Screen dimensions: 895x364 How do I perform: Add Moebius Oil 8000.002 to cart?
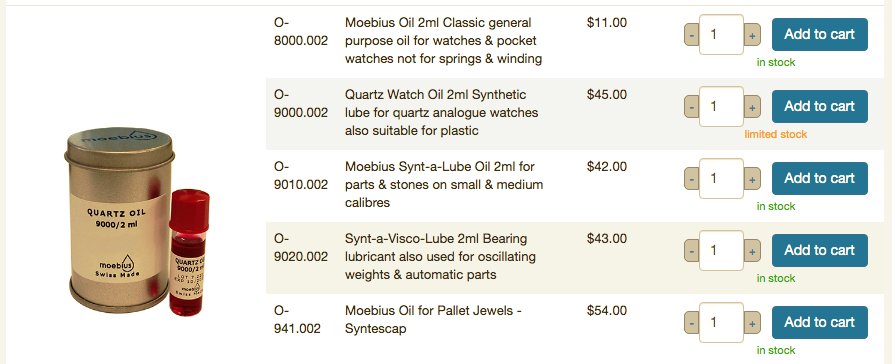coord(820,34)
